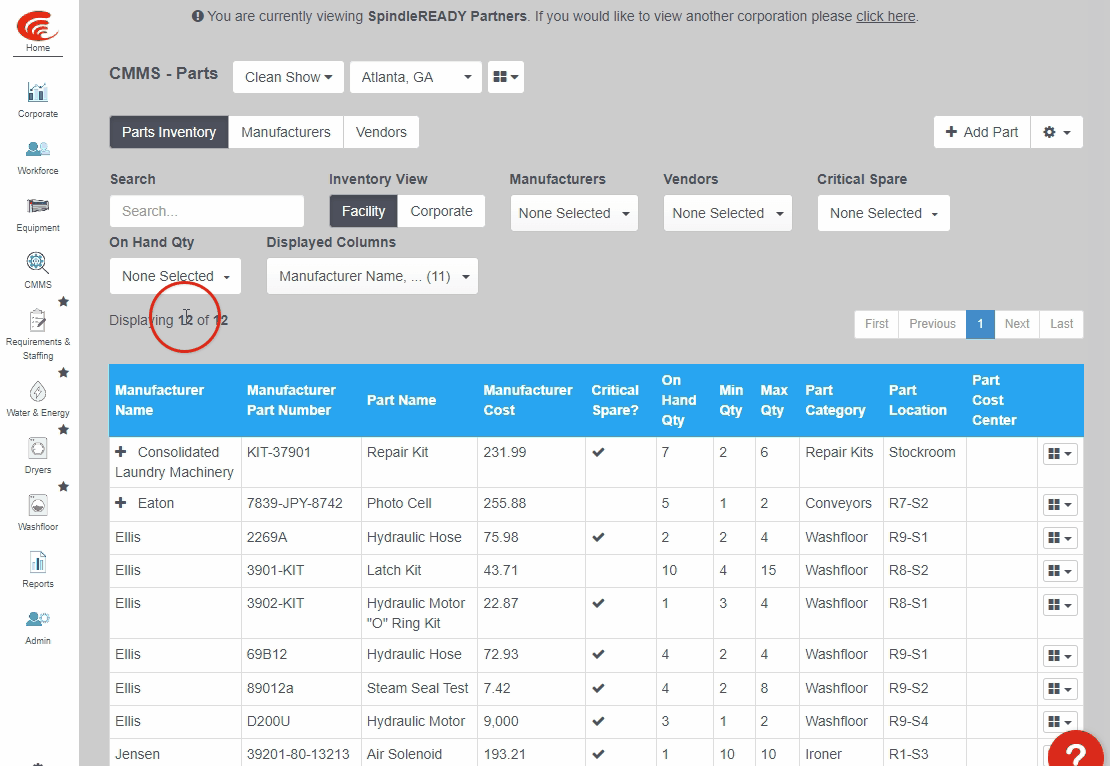Screen dimensions: 1110x766
Task: Follow the 'click here' corporation link
Action: coord(886,16)
